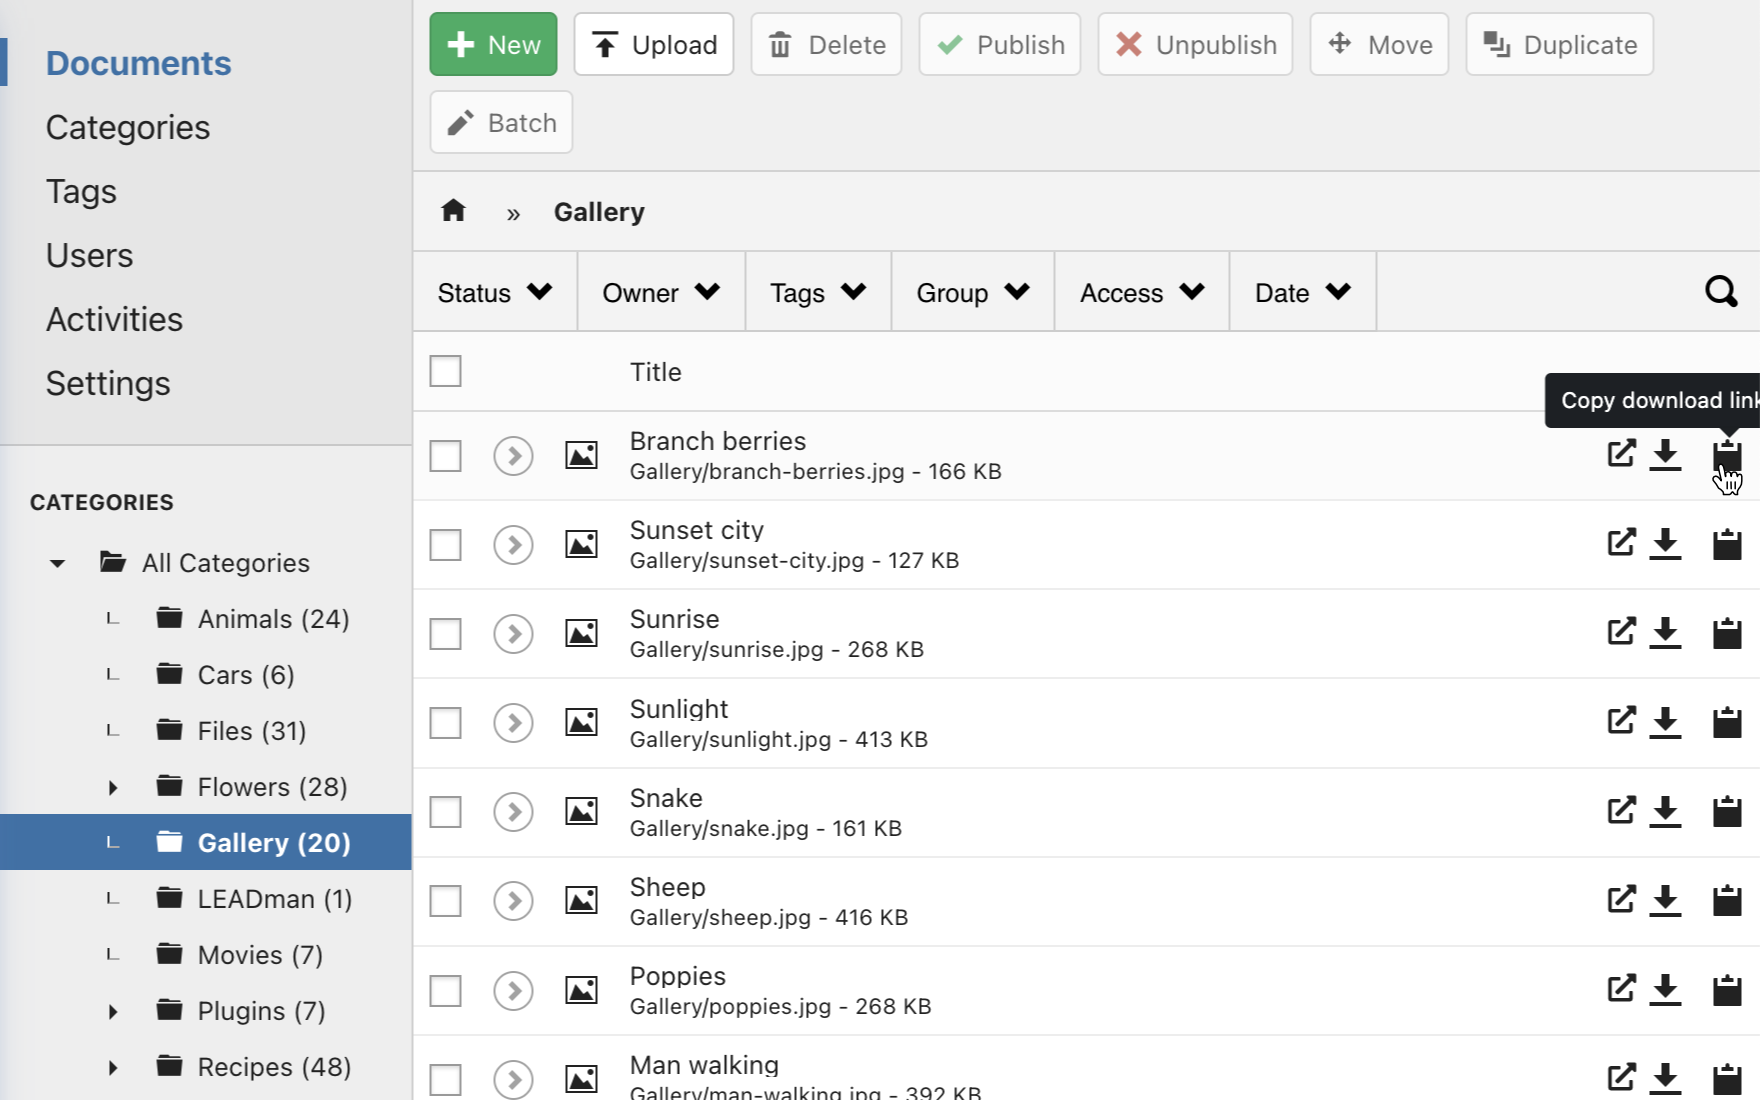Viewport: 1760px width, 1100px height.
Task: Click the Sunlight image thumbnail icon
Action: coord(581,722)
